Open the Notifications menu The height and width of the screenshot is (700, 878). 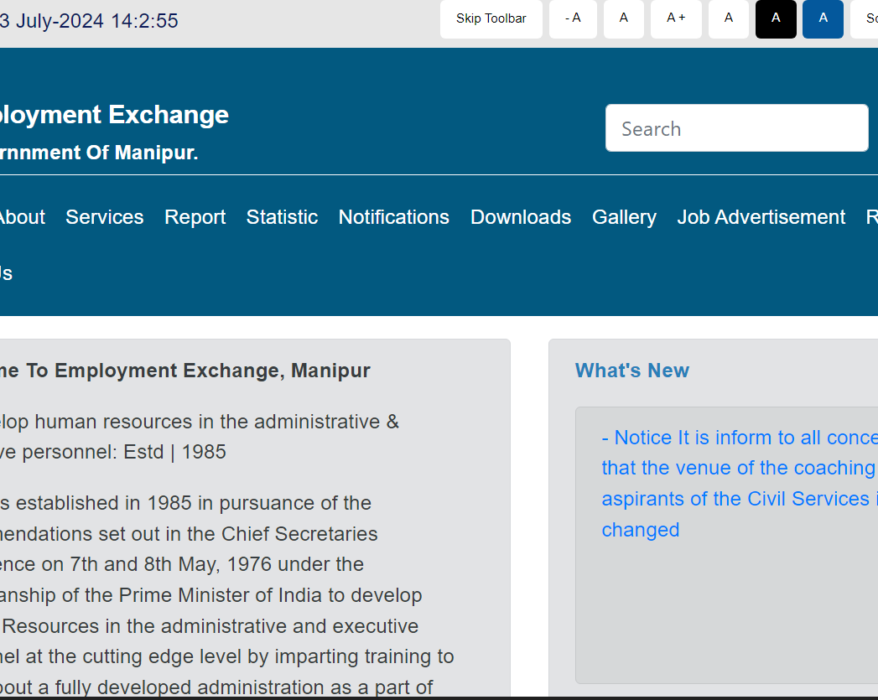(394, 217)
